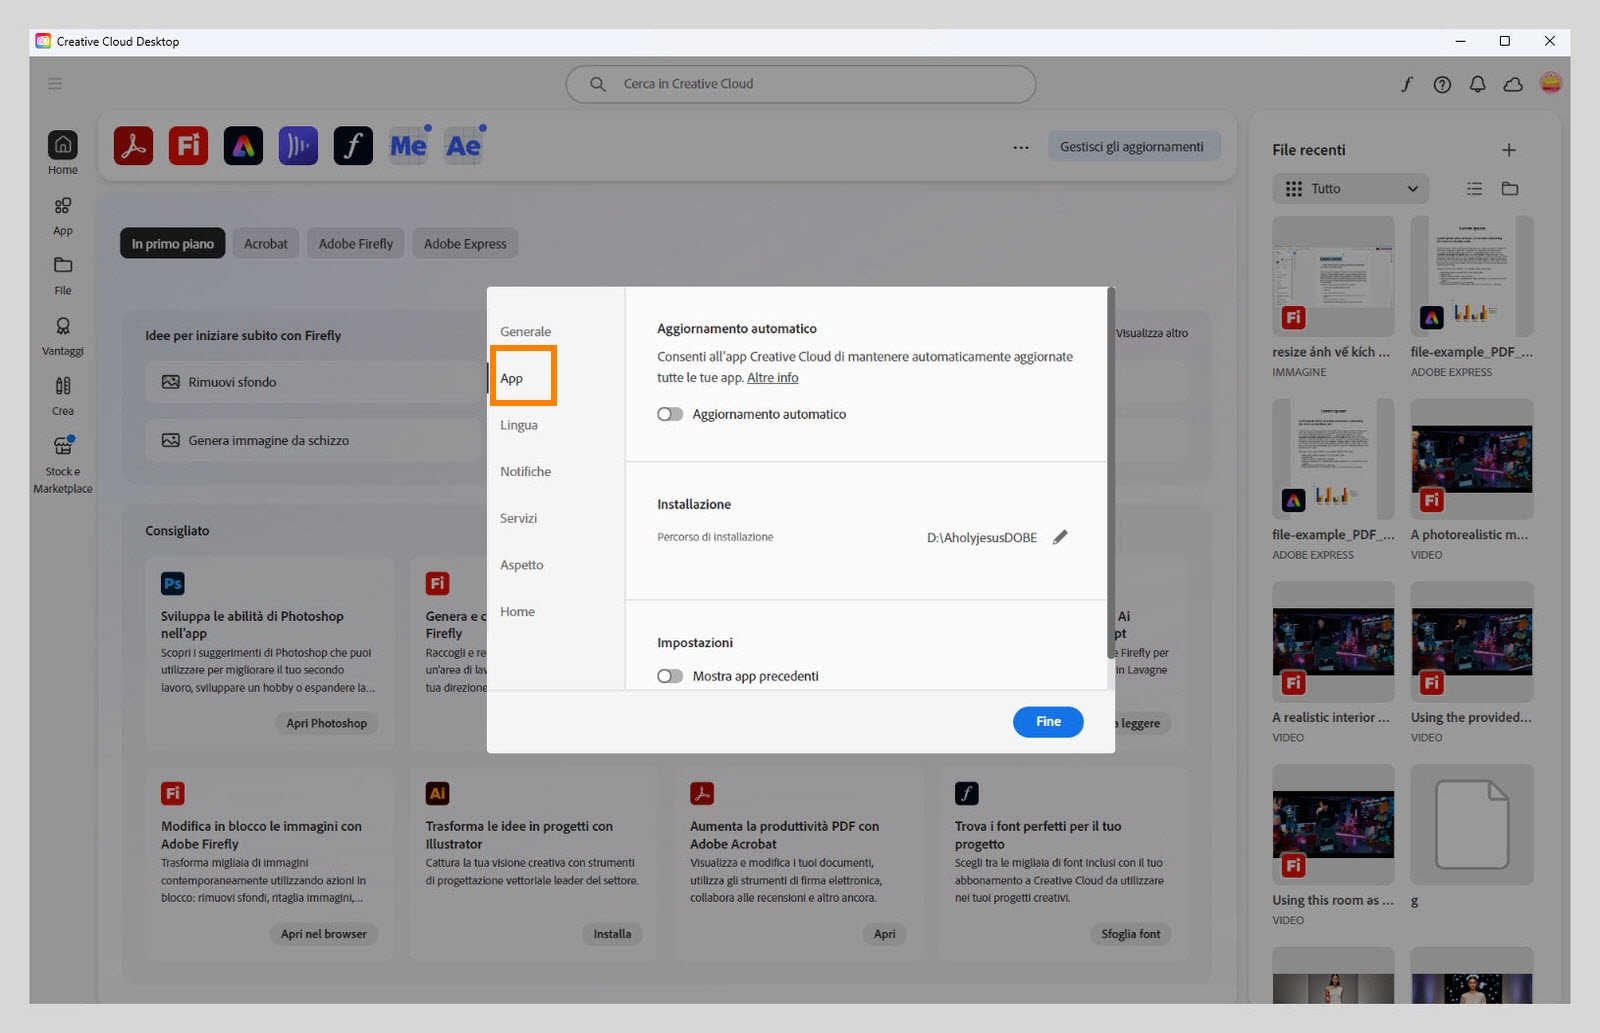This screenshot has width=1600, height=1033.
Task: Open Media Encoder icon in app bar
Action: (408, 146)
